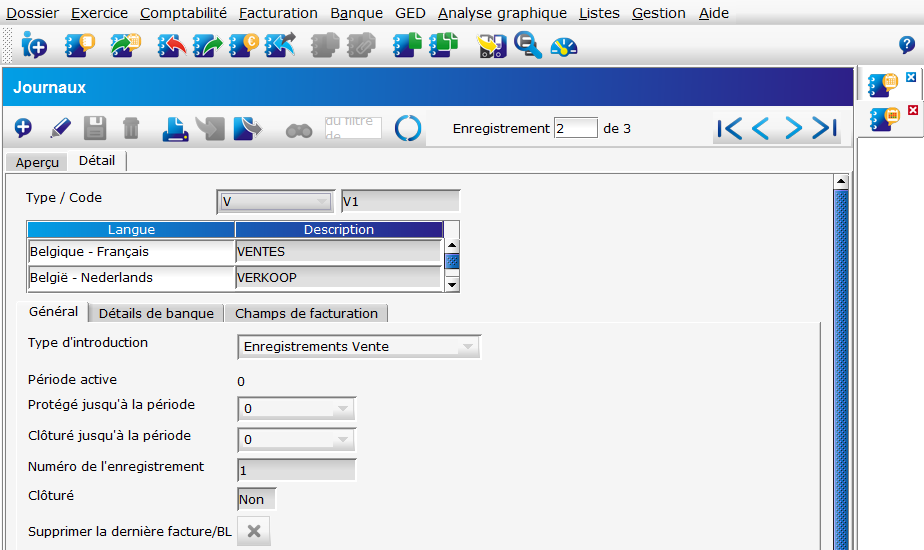Click the notebook with blue arrows icon
The width and height of the screenshot is (924, 550).
(280, 45)
